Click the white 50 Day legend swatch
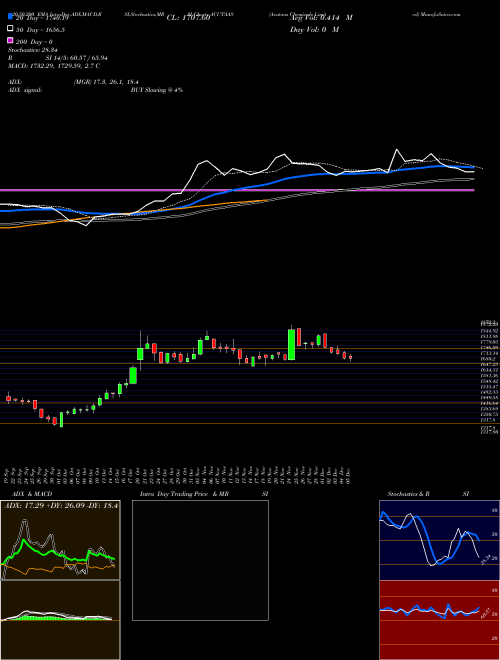This screenshot has height=660, width=500. (10, 29)
